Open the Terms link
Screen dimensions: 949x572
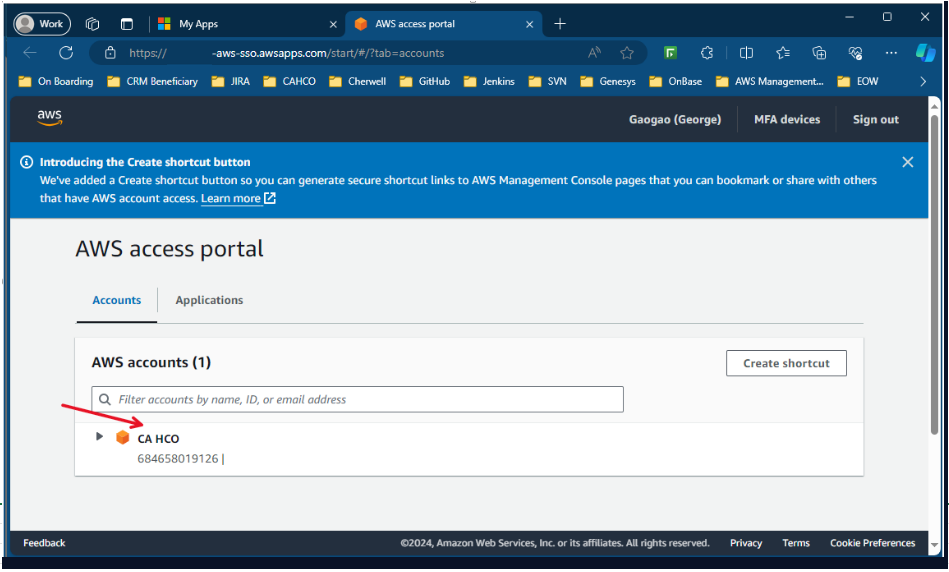click(795, 543)
